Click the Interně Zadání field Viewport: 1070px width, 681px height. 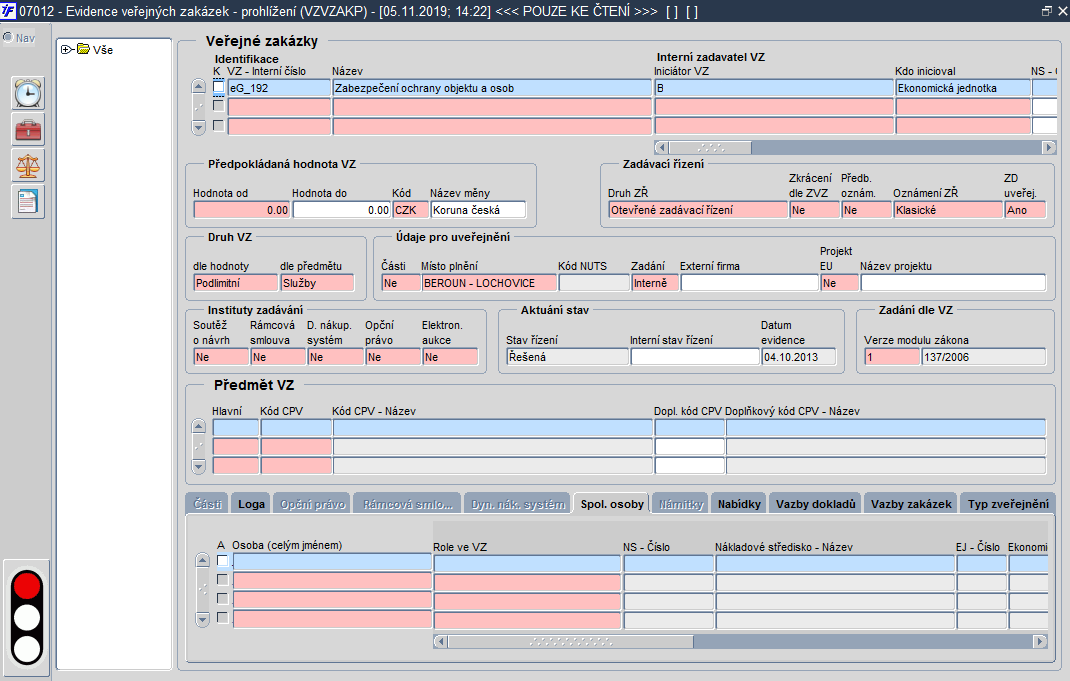point(654,283)
